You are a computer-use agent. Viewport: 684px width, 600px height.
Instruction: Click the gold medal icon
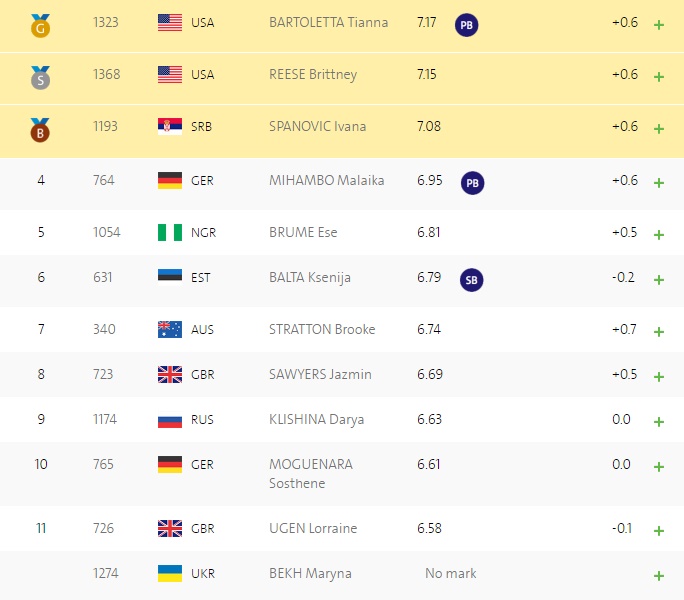pos(40,26)
